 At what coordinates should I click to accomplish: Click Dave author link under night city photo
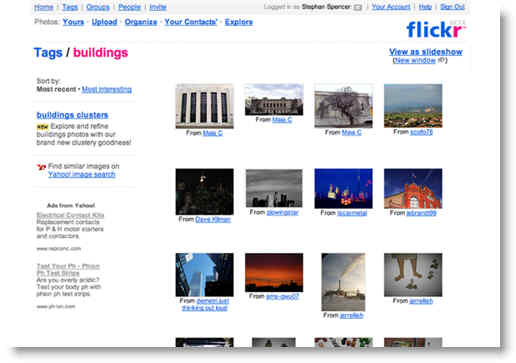click(213, 219)
